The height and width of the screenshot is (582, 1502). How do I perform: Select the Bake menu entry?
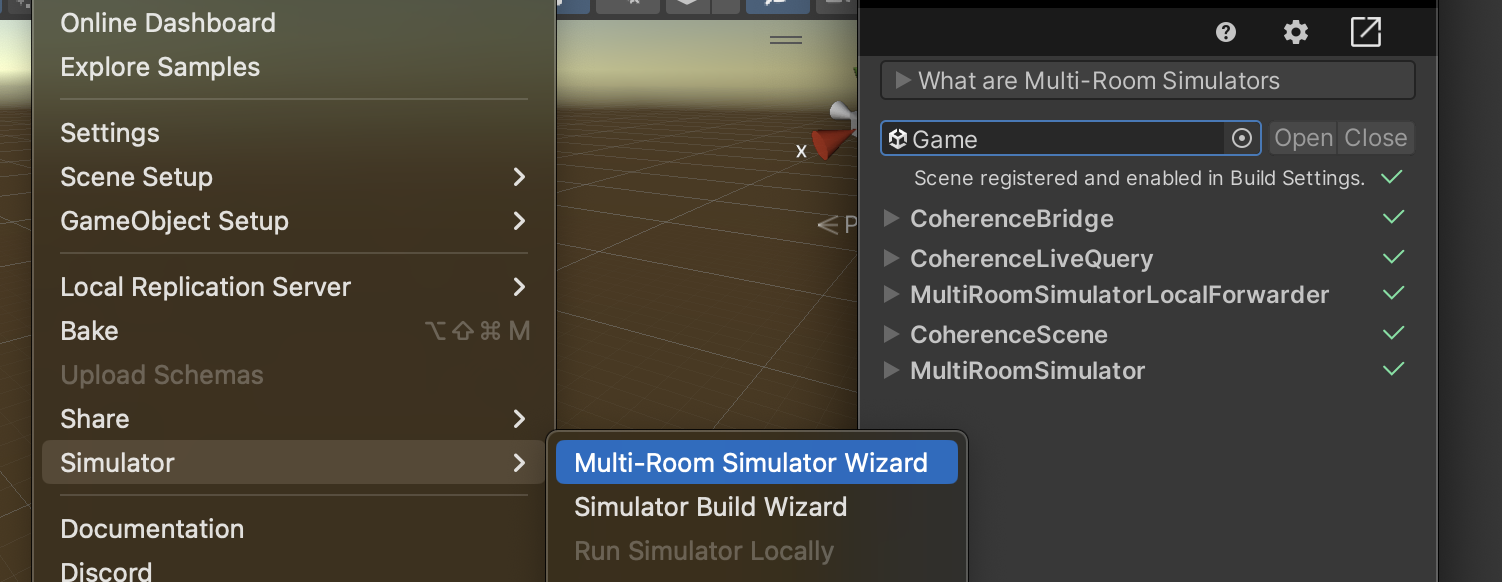click(x=294, y=331)
